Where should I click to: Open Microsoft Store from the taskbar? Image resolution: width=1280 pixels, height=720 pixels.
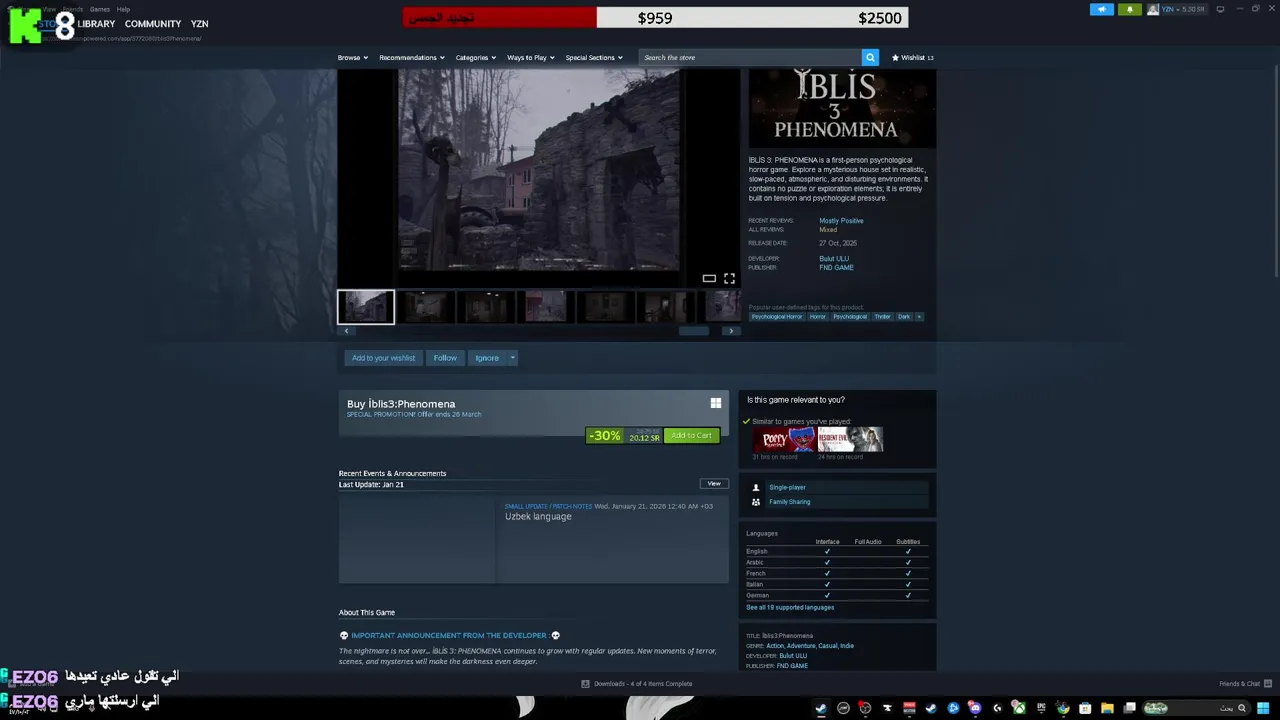click(1085, 708)
